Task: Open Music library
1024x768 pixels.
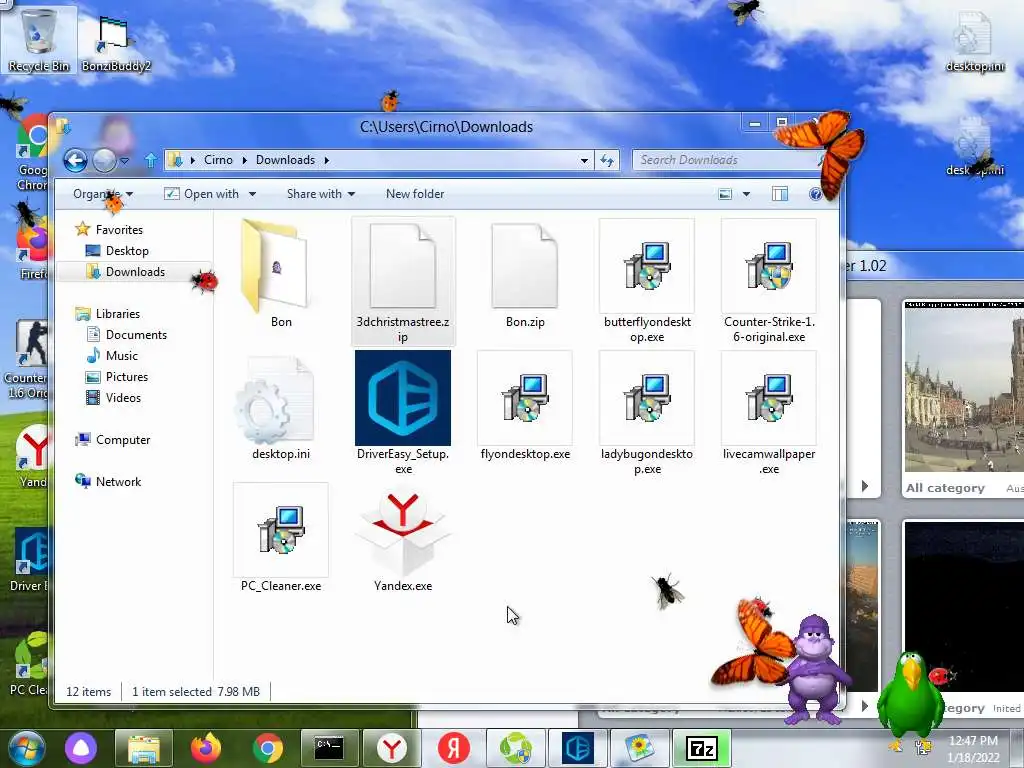Action: click(x=121, y=356)
